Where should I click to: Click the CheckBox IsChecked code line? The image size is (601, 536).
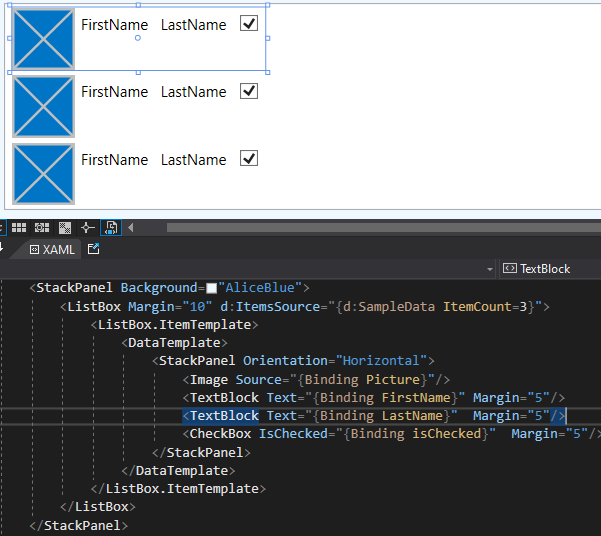392,434
